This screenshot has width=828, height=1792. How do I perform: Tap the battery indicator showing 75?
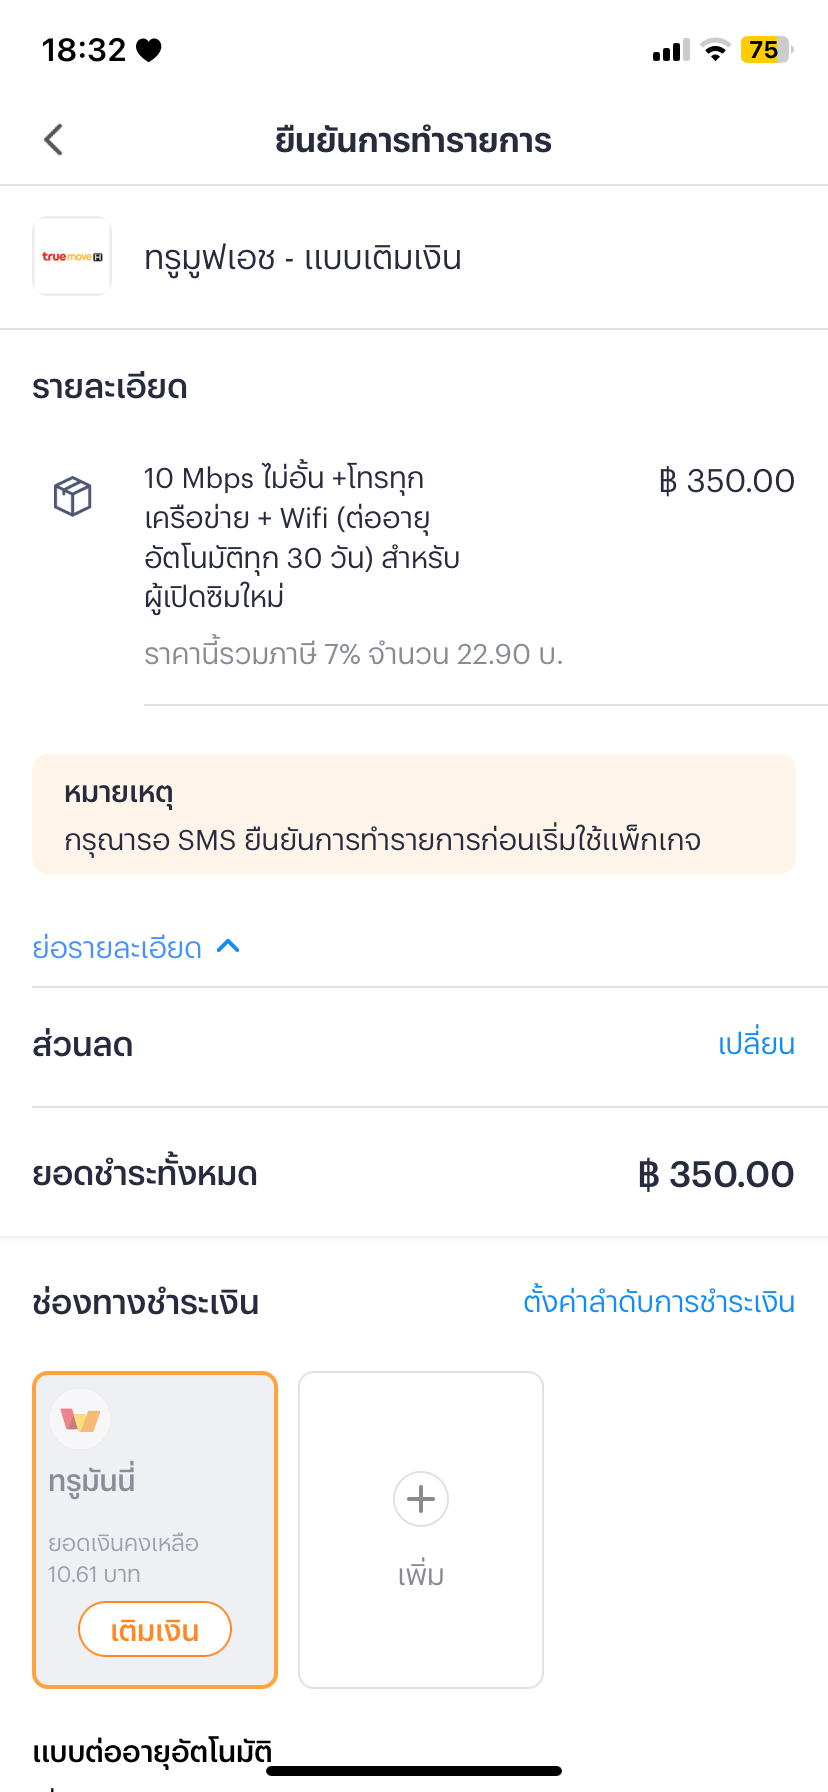(x=765, y=50)
